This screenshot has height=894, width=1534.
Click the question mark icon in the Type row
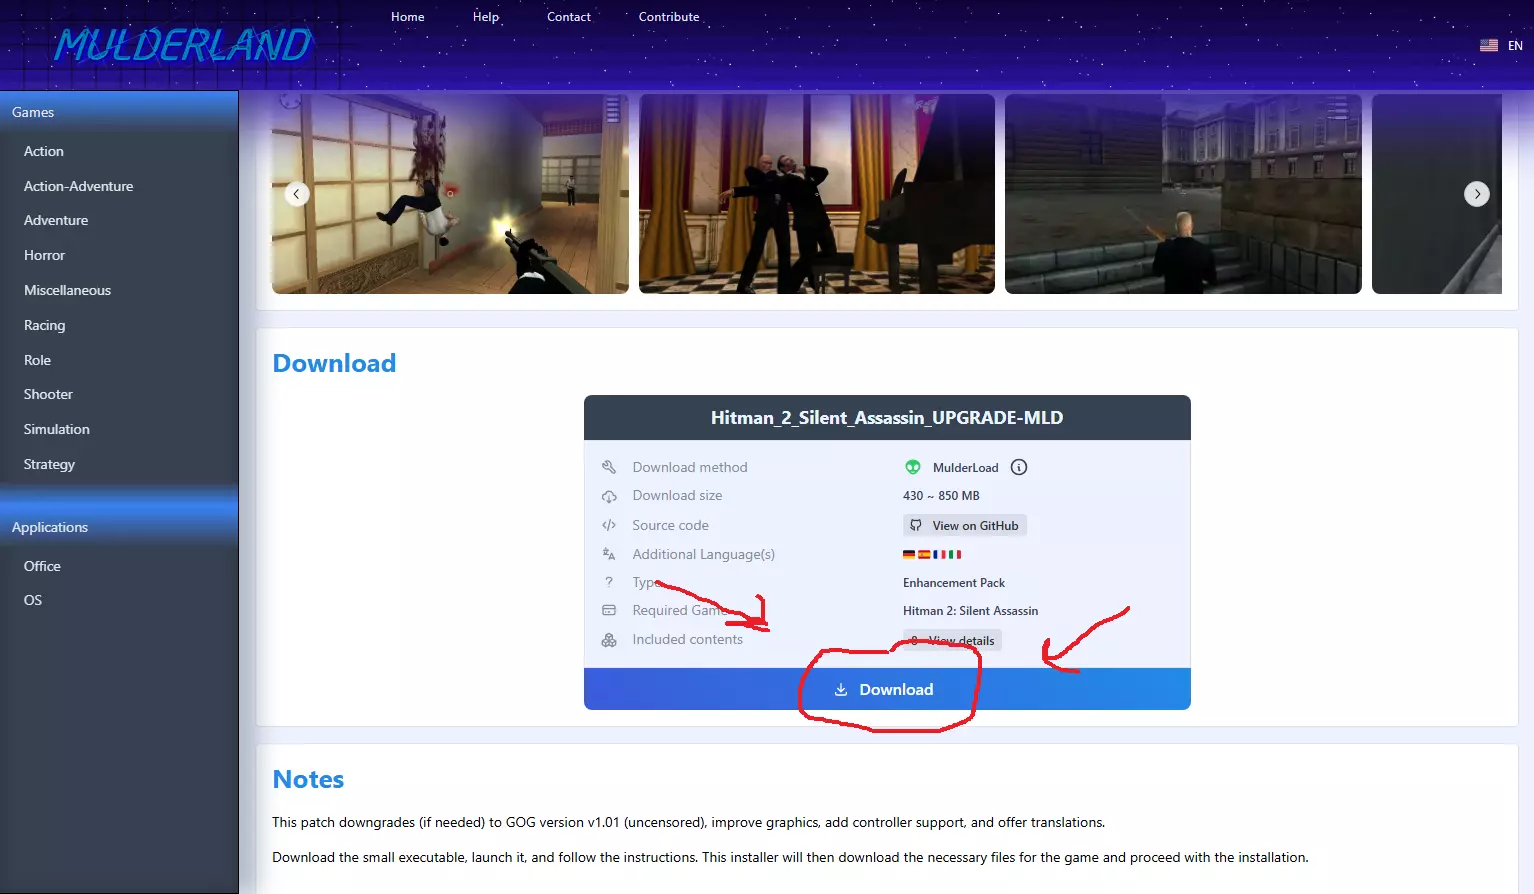(609, 582)
